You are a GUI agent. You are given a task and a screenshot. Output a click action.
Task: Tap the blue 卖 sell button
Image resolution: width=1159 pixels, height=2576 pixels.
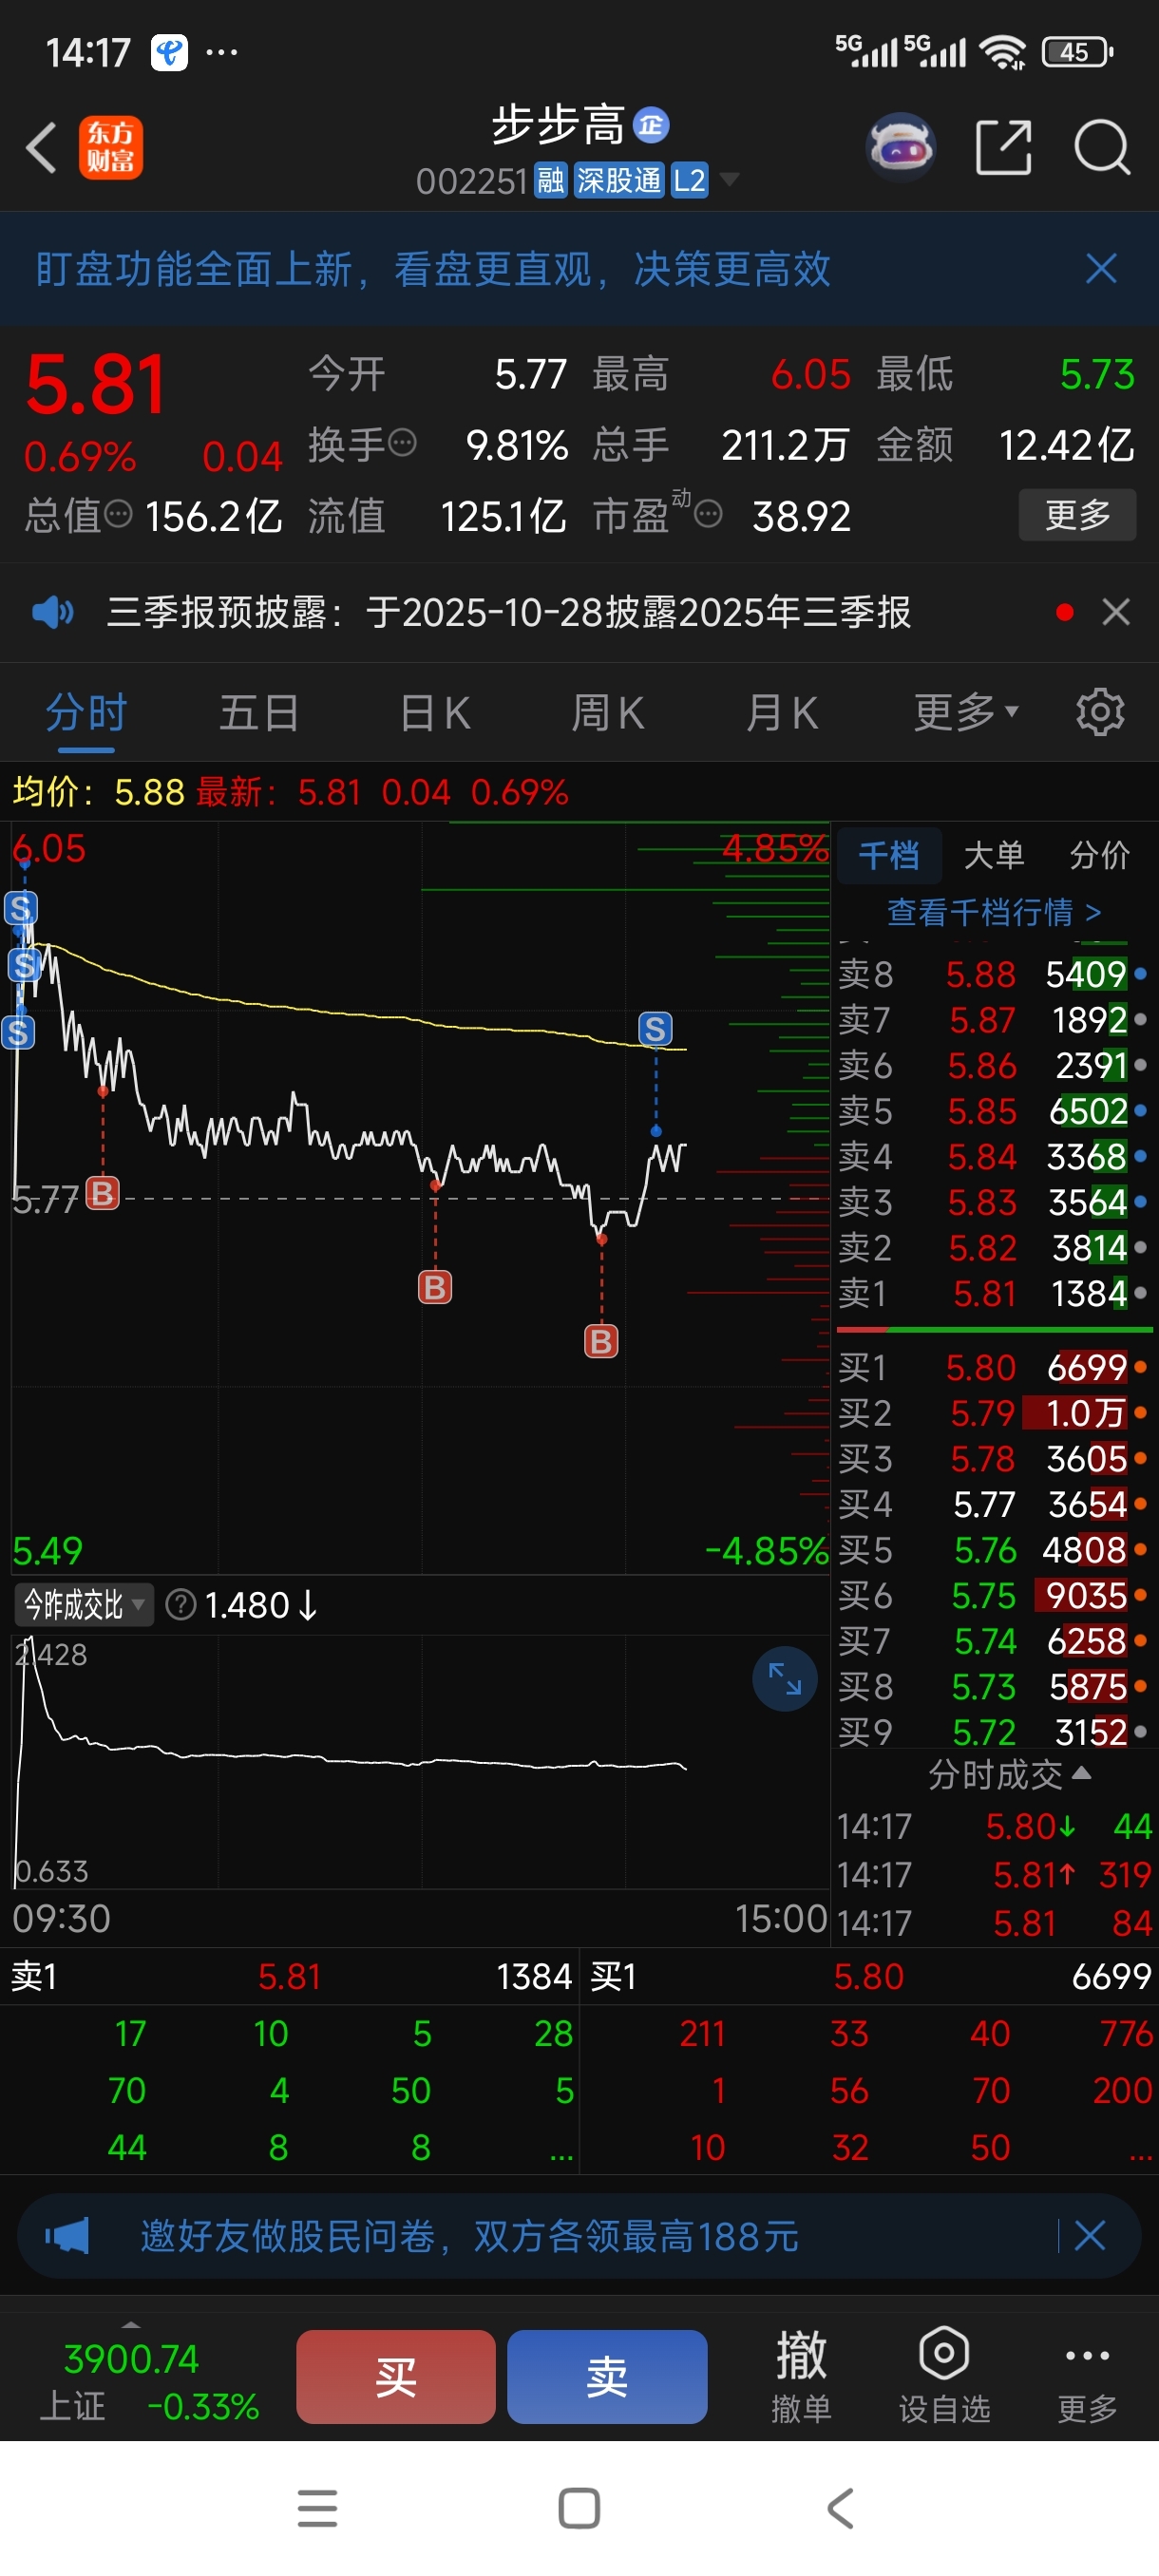coord(607,2377)
